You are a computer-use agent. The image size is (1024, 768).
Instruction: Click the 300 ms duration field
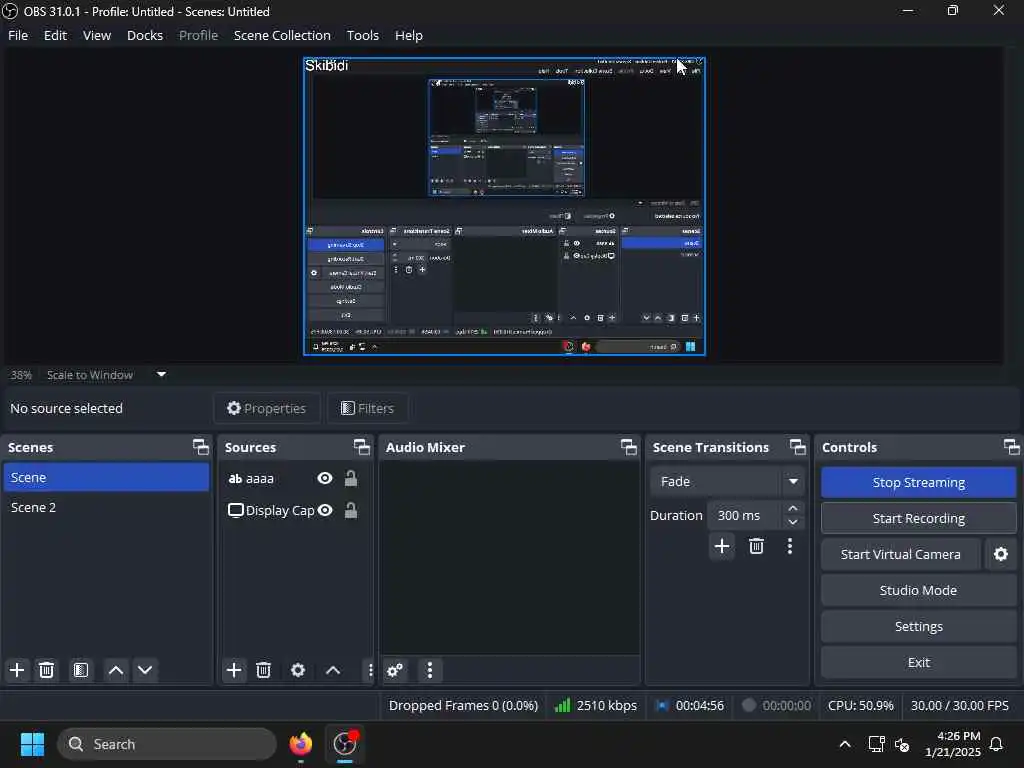coord(744,515)
